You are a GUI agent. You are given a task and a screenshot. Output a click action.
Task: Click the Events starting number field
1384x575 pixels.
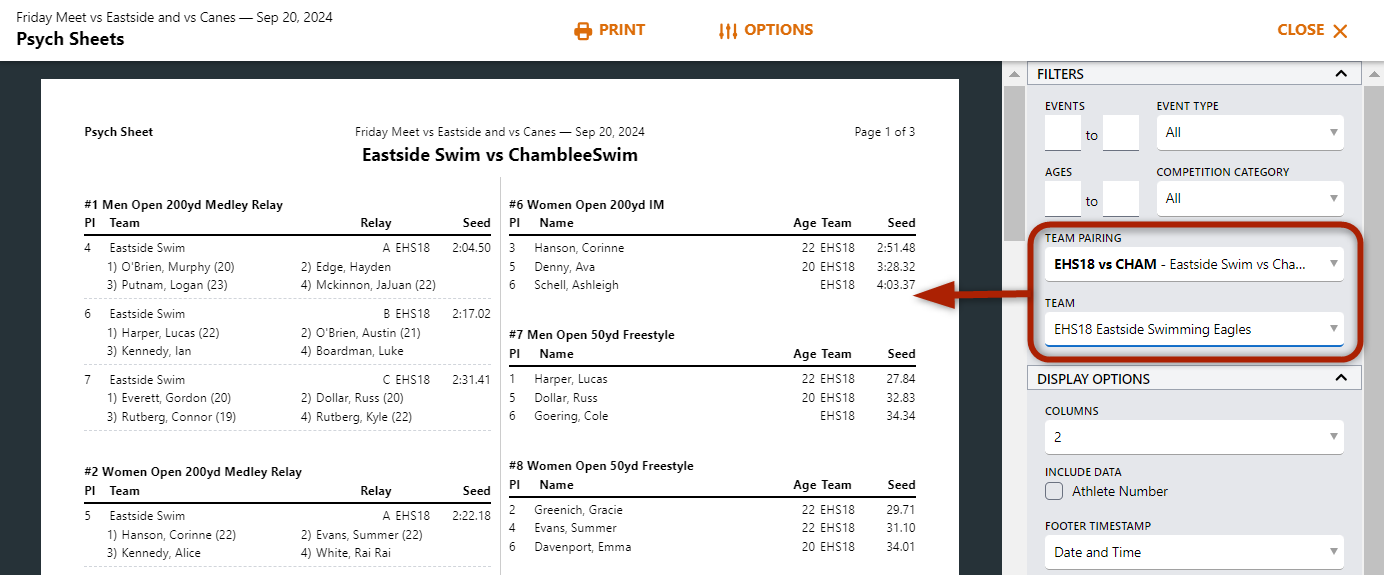pyautogui.click(x=1062, y=133)
